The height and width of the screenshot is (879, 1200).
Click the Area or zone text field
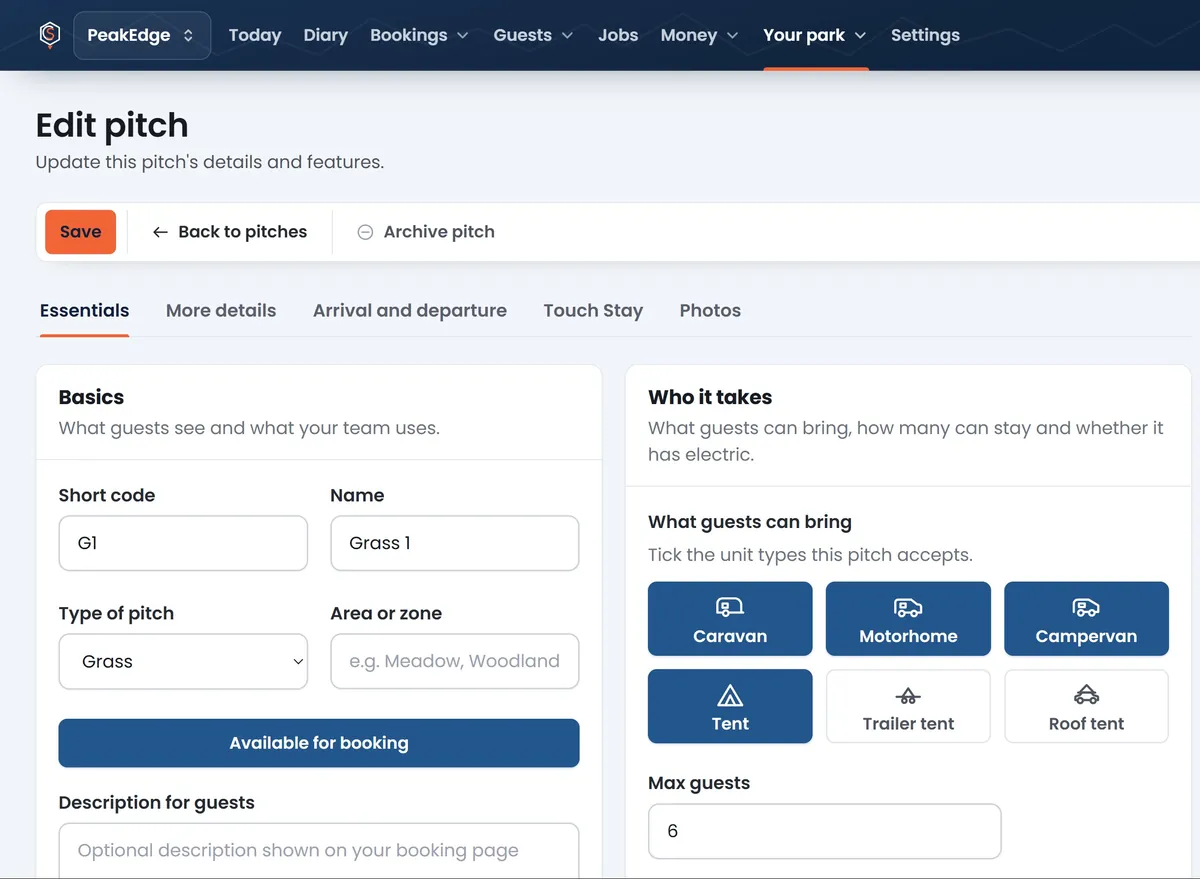pos(455,661)
